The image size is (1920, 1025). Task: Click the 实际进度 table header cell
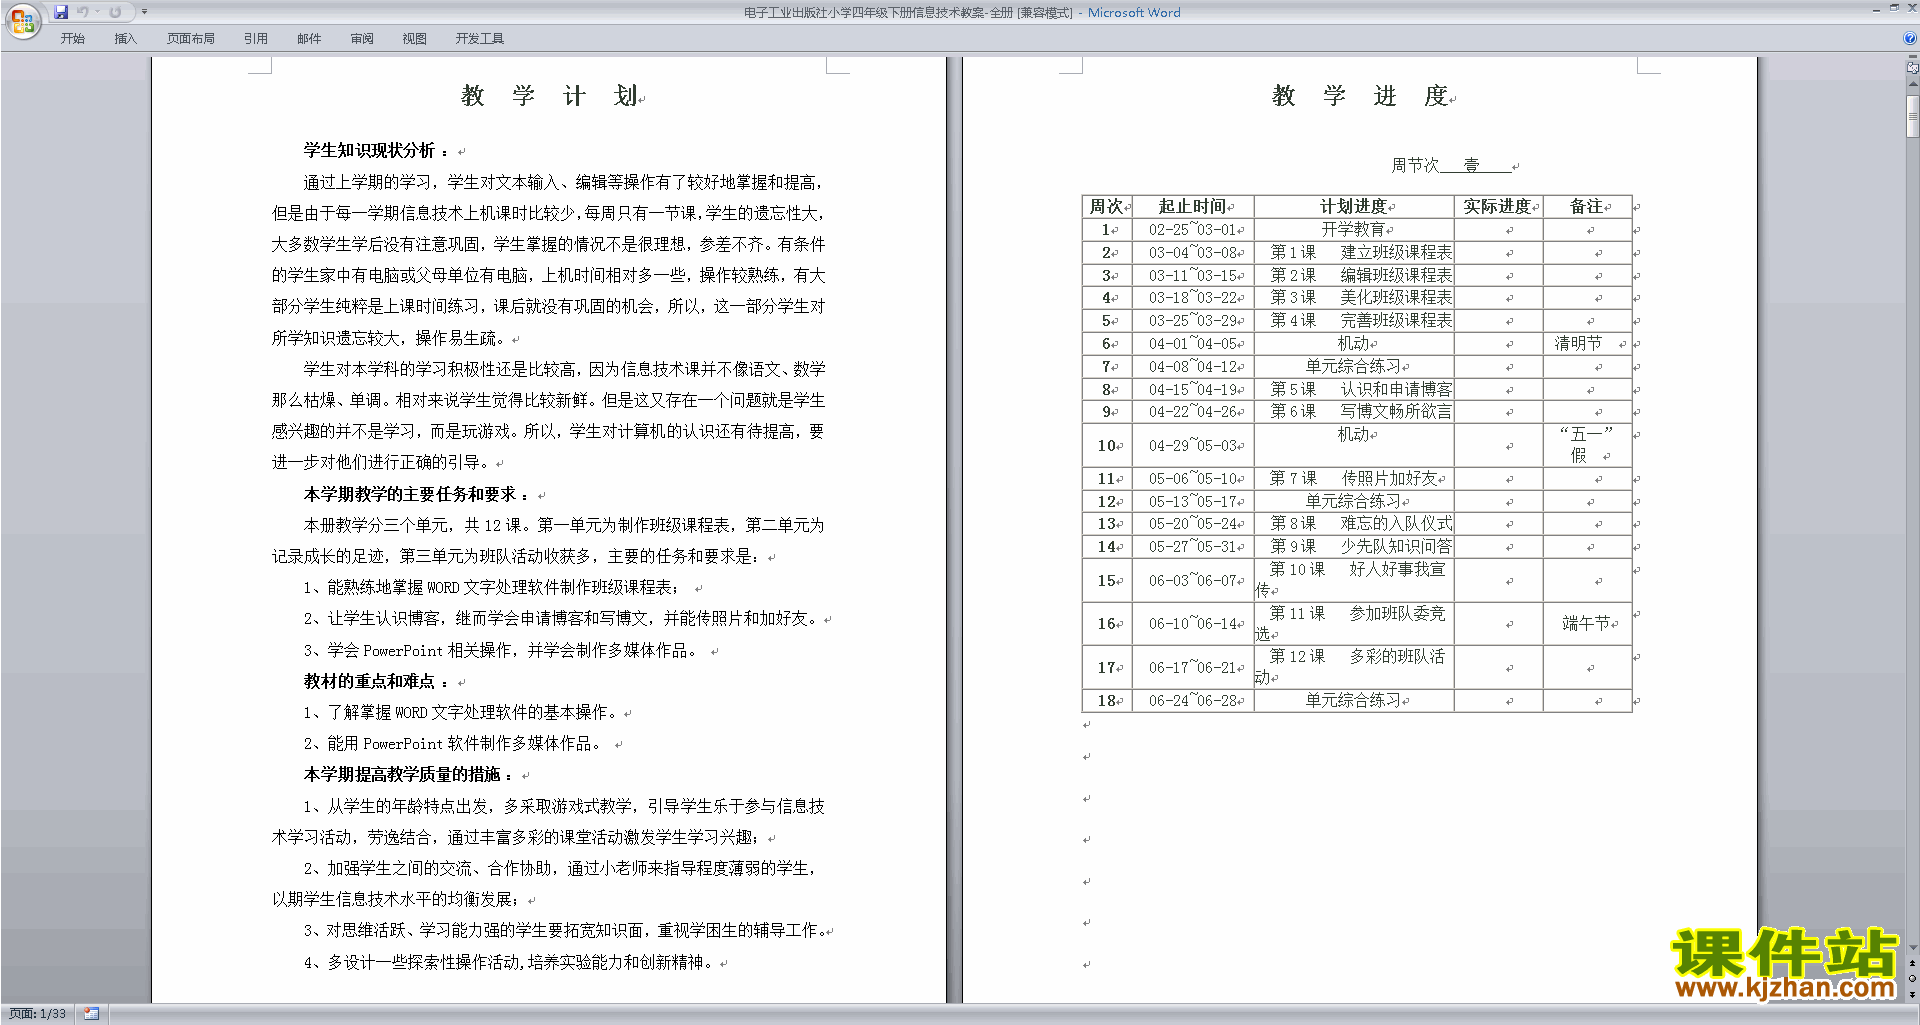pyautogui.click(x=1498, y=206)
